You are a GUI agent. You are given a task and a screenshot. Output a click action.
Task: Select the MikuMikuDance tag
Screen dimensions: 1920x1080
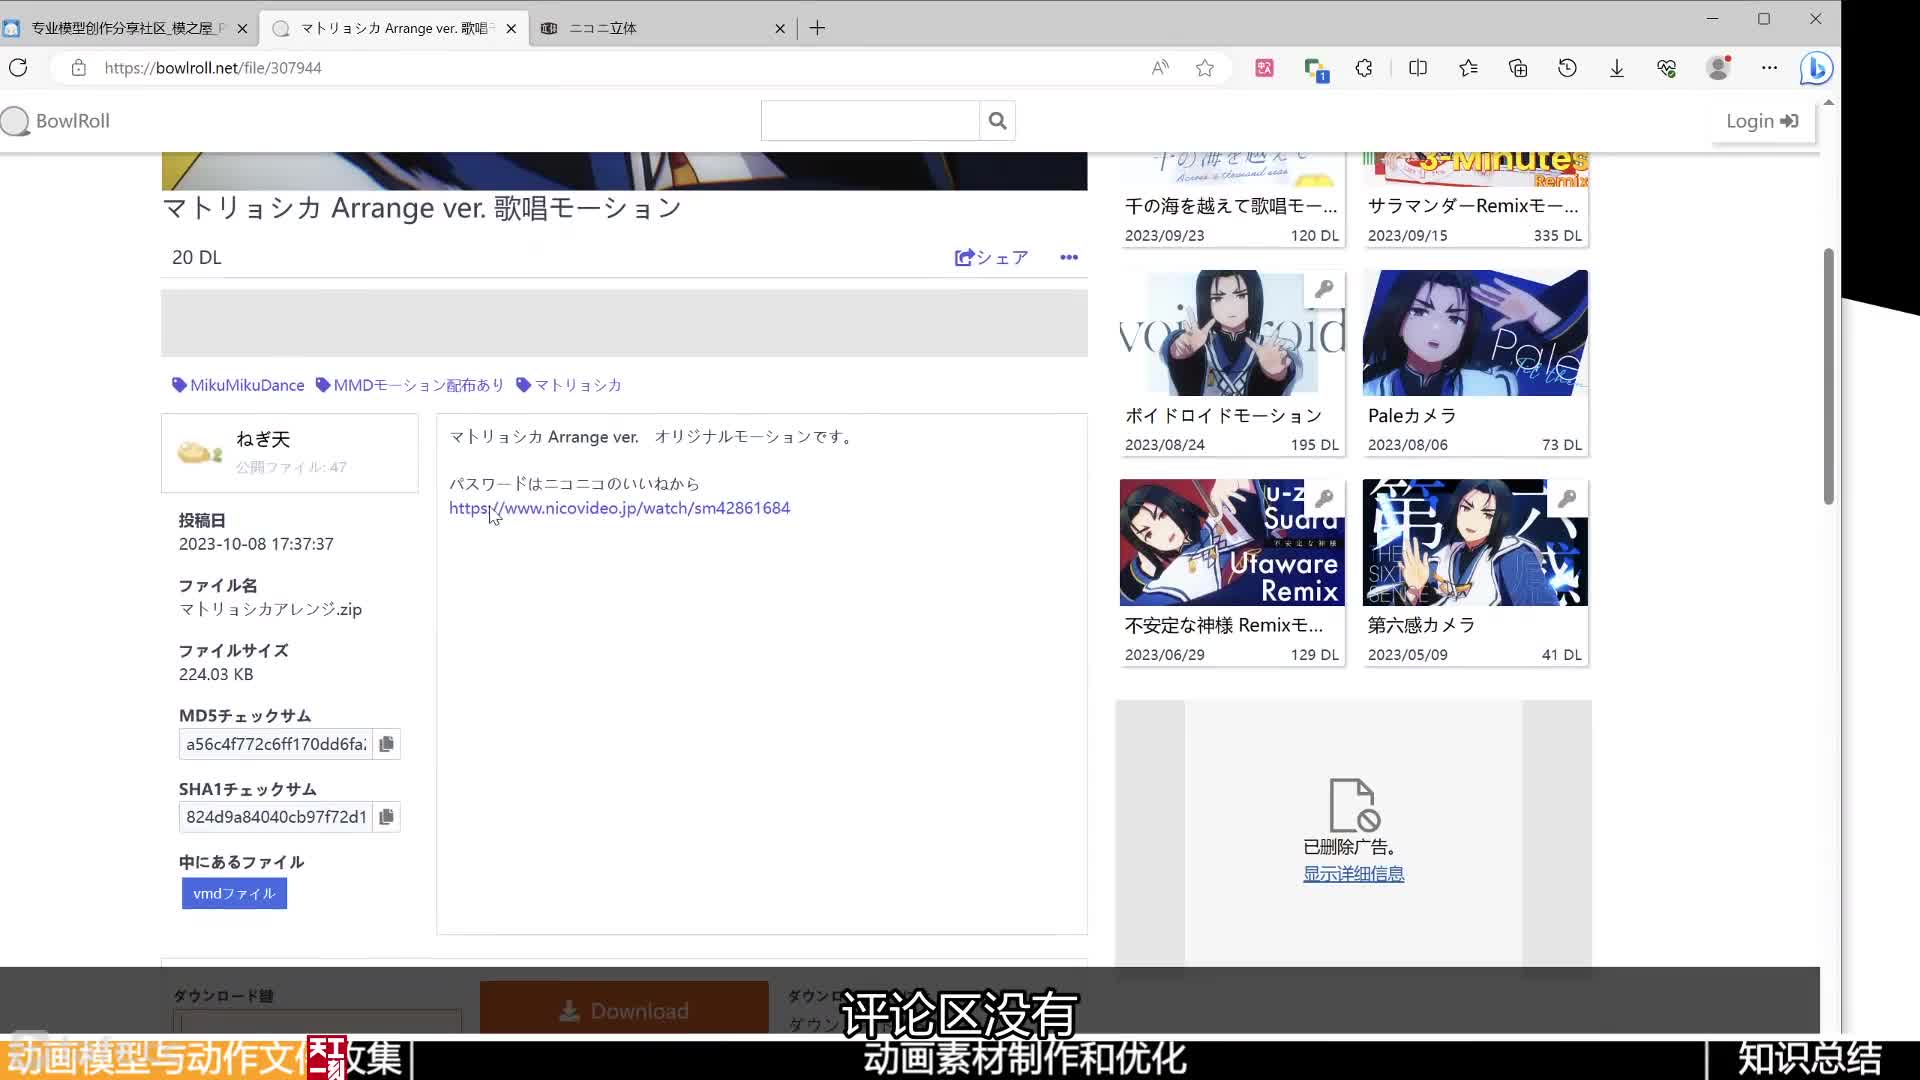(238, 385)
